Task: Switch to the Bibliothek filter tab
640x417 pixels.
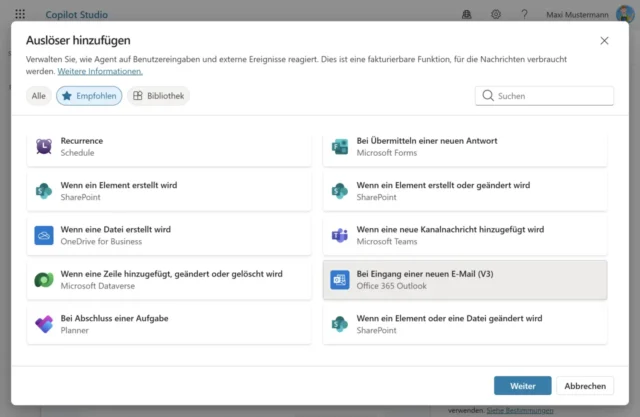Action: 158,96
